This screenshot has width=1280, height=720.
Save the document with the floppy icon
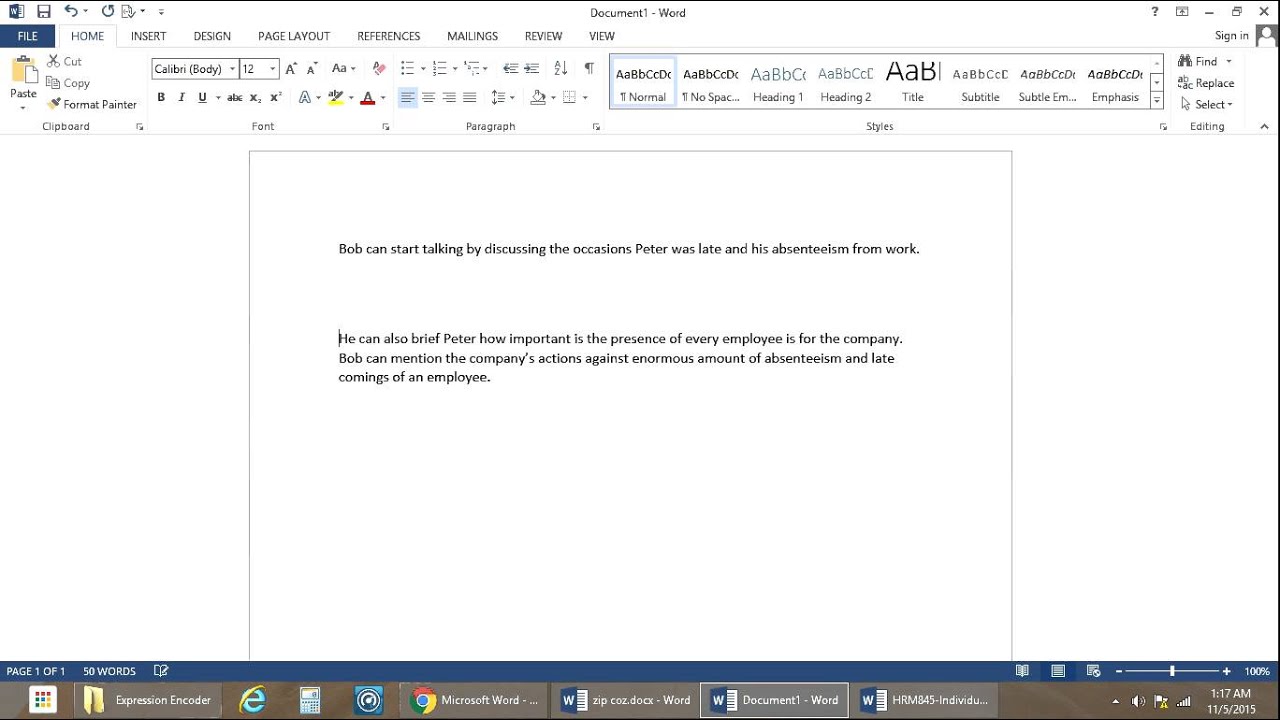coord(43,12)
